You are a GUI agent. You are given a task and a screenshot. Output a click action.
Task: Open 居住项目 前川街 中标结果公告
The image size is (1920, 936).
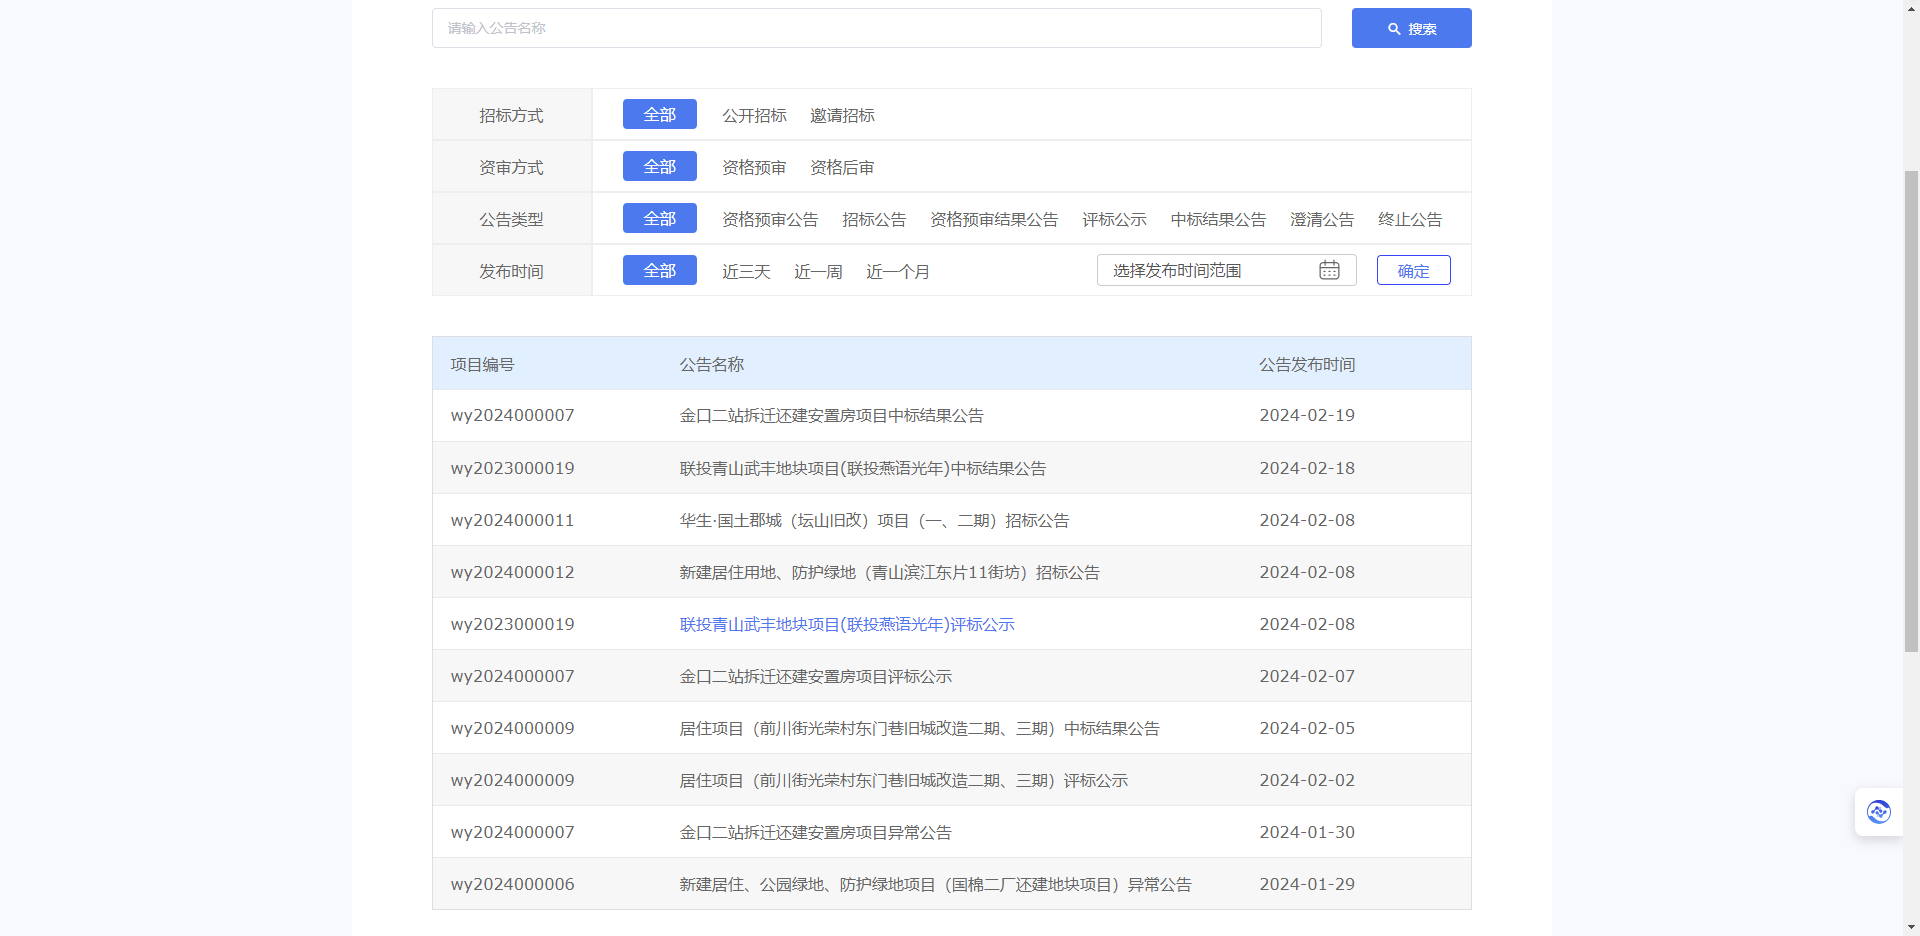pos(920,728)
